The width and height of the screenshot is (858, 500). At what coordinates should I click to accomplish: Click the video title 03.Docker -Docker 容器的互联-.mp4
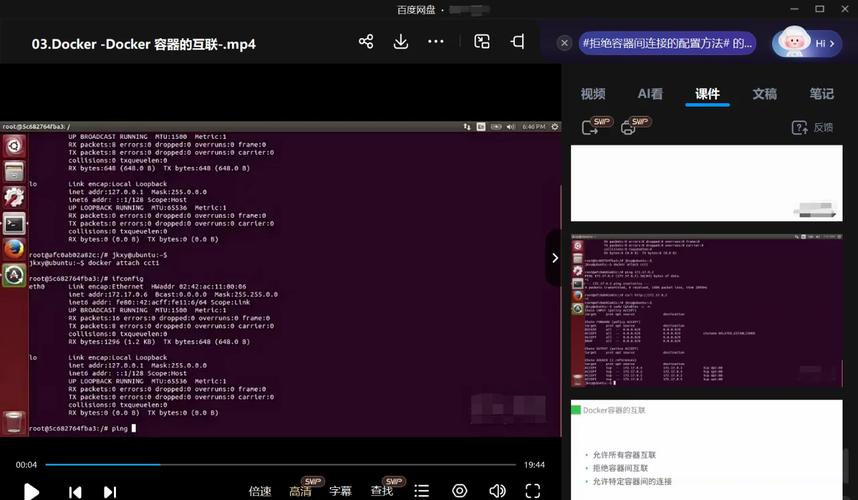pos(143,44)
